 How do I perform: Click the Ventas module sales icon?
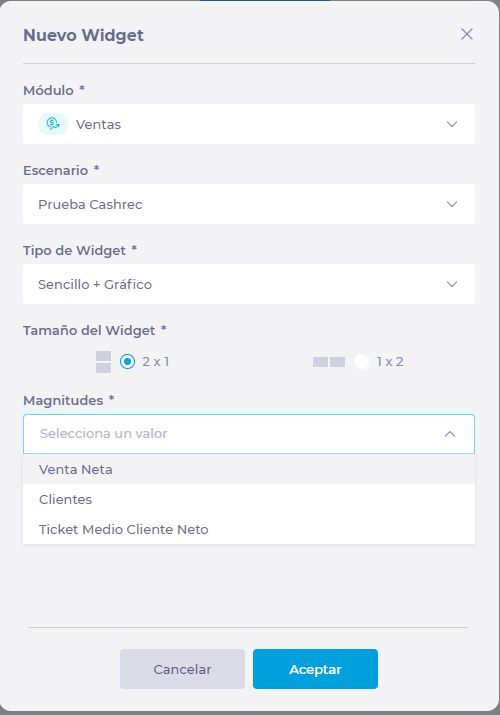click(53, 124)
